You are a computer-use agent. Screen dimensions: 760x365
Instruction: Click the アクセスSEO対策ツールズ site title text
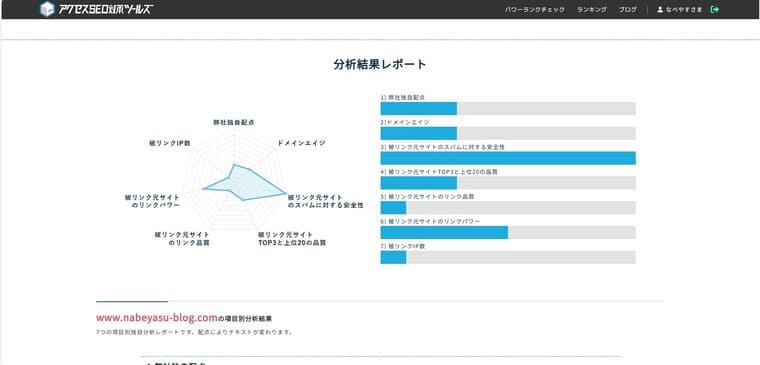point(106,9)
